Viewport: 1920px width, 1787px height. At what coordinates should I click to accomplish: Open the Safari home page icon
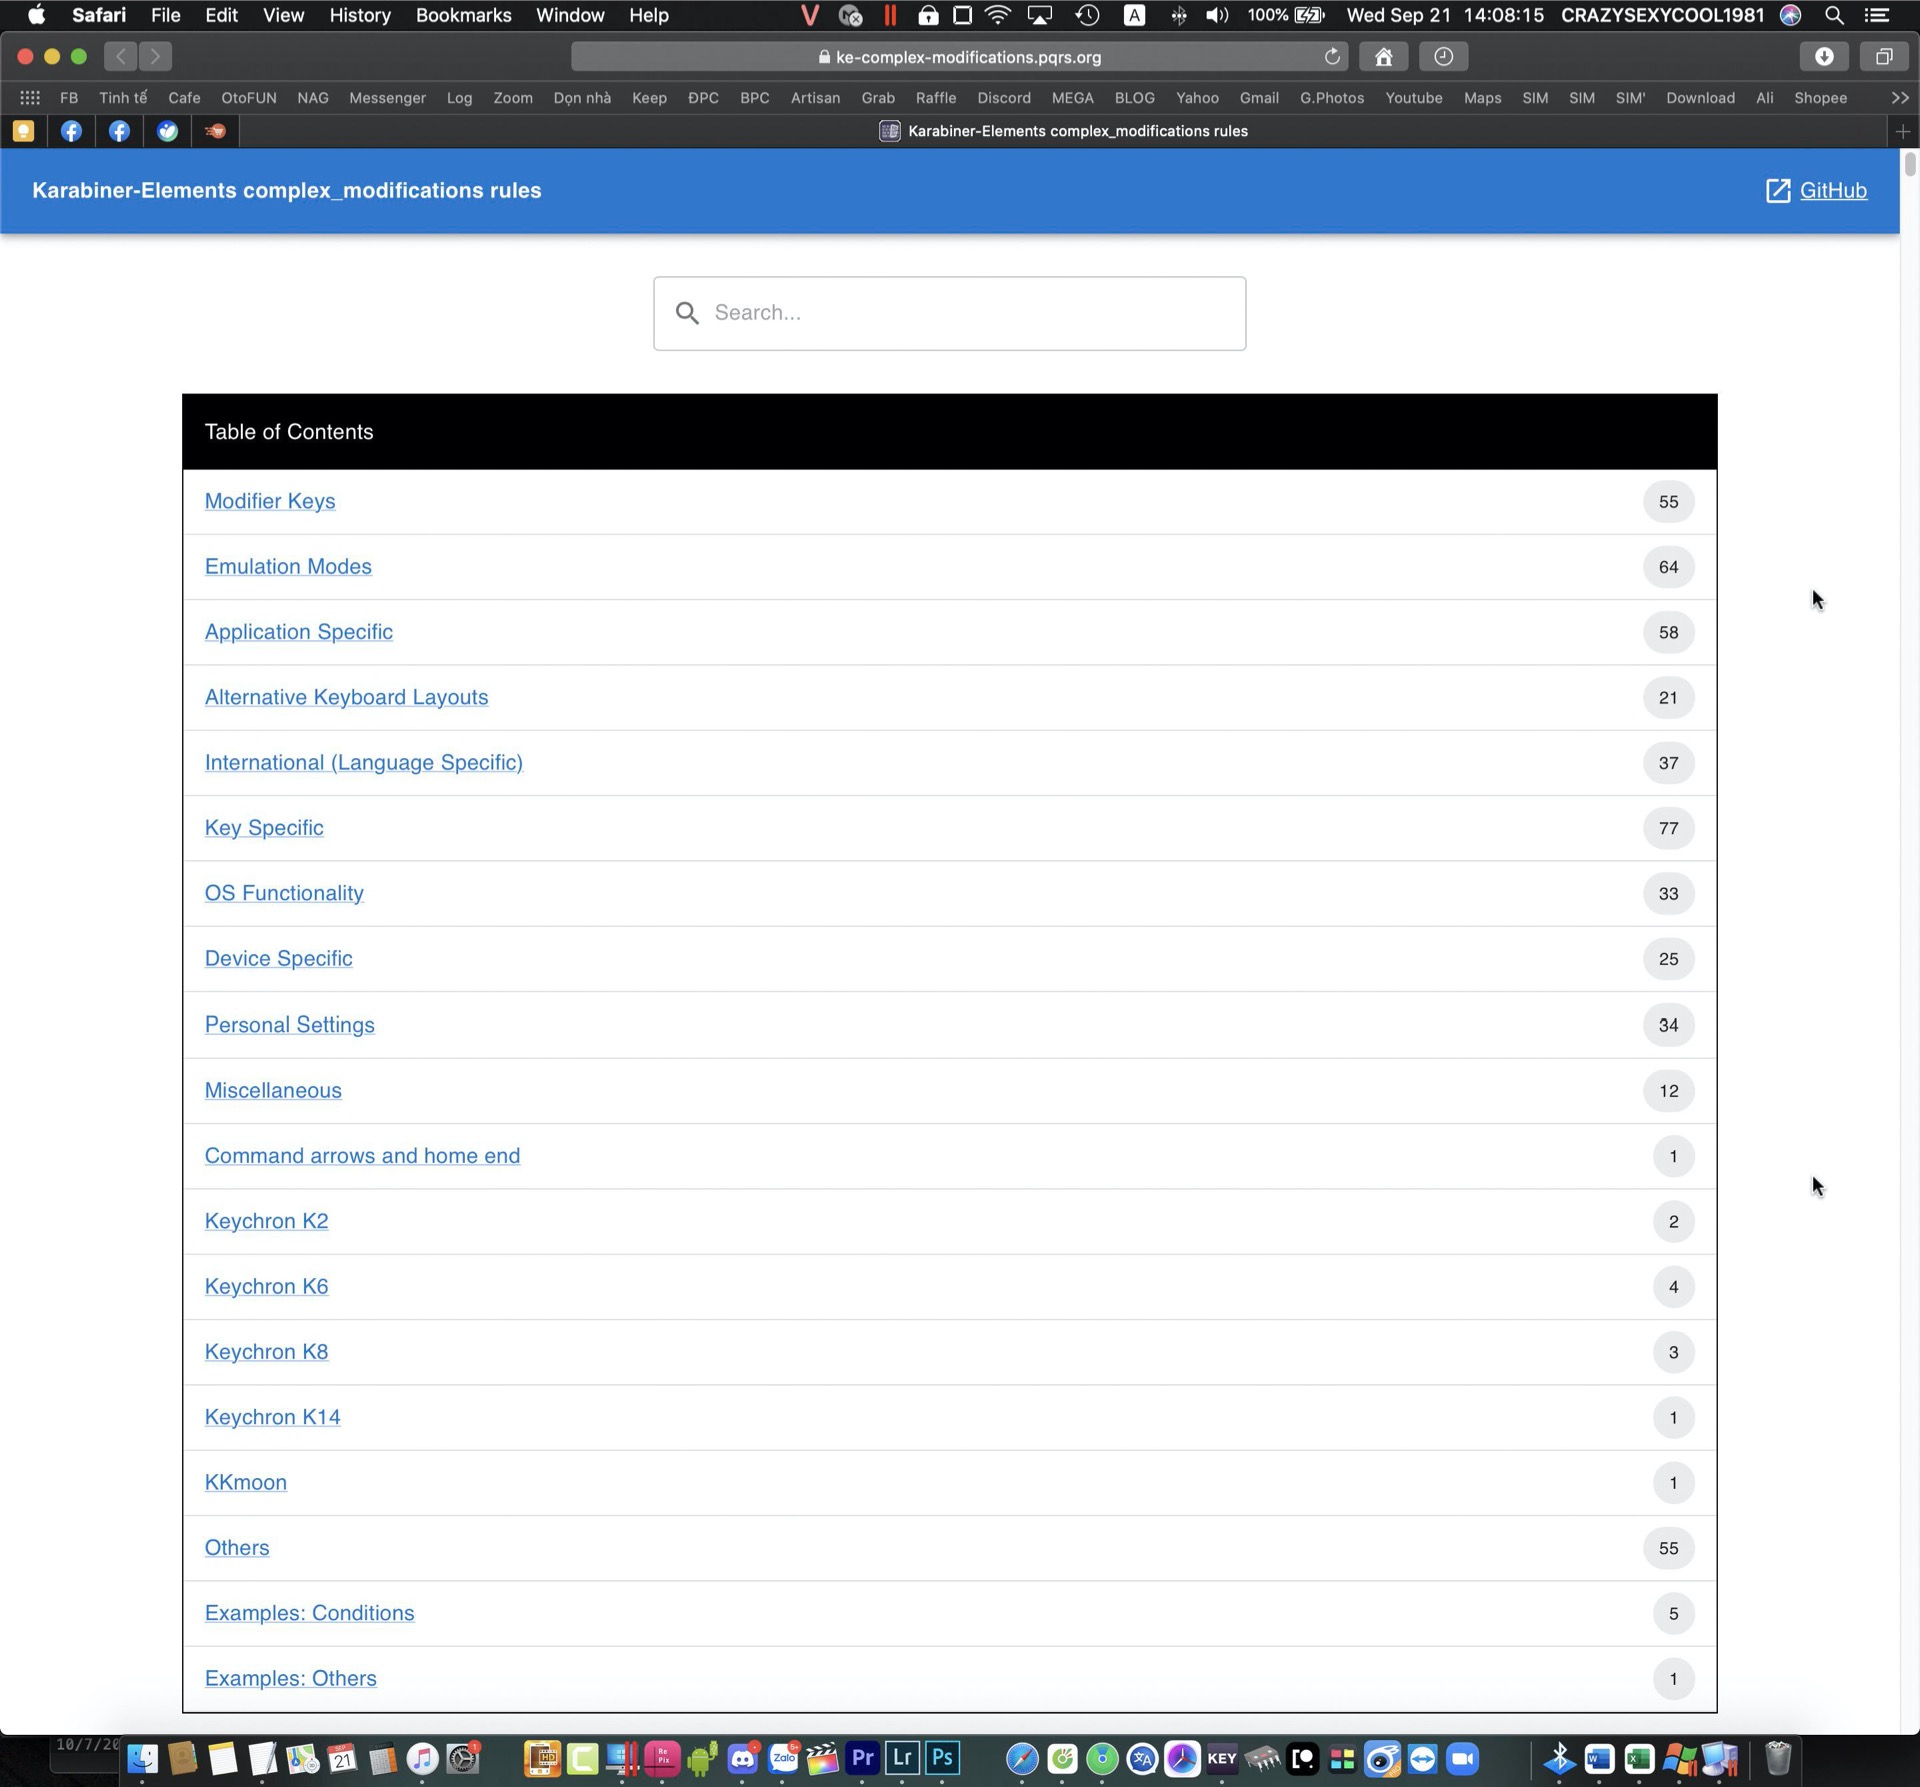(x=1383, y=57)
